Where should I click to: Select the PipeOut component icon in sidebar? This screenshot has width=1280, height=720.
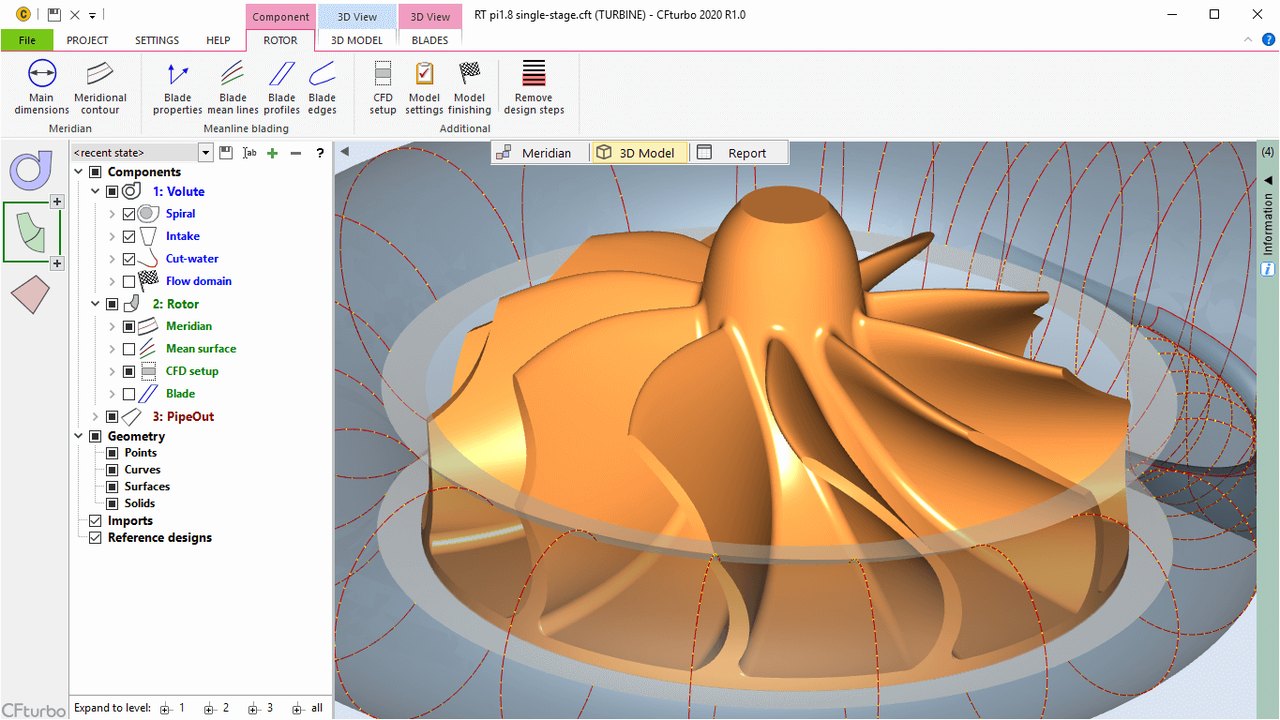coord(30,294)
